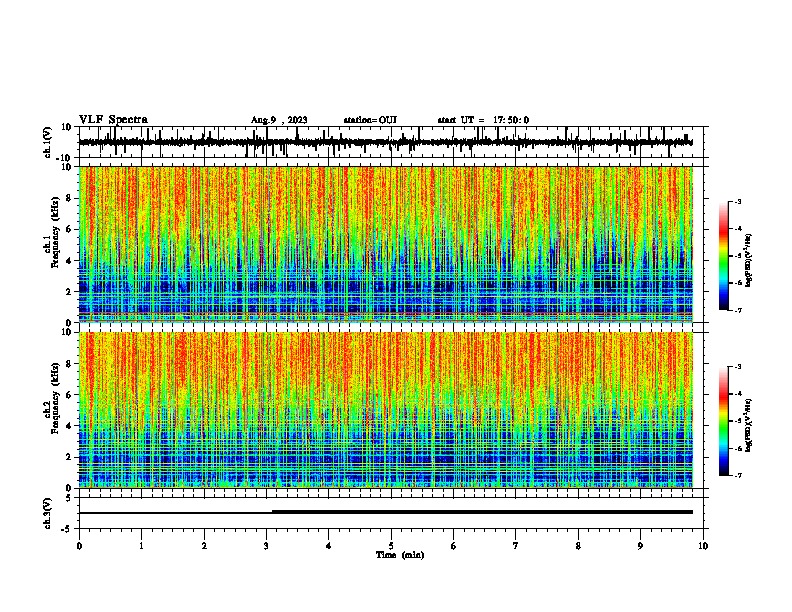Screen dimensions: 792x612
Task: Click the "ch.1(V)" waveform axis label
Action: click(48, 142)
